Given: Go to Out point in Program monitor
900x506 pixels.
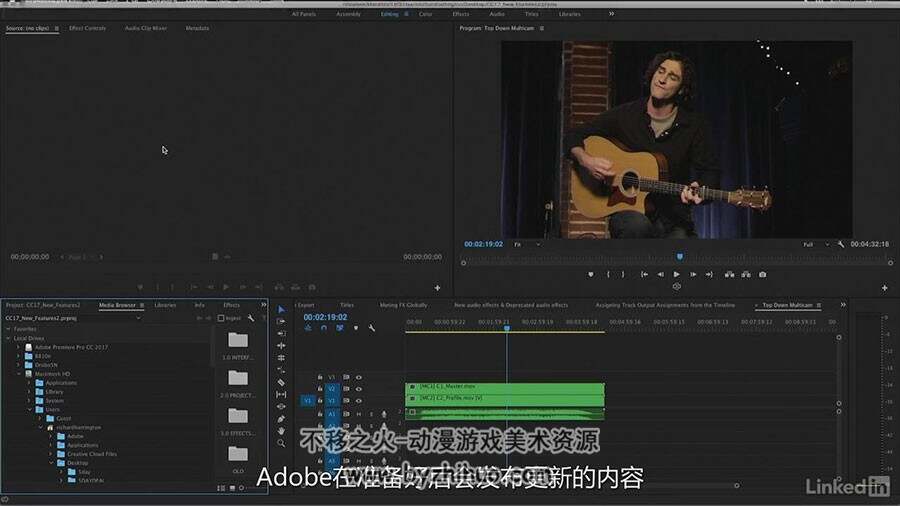Looking at the screenshot, I should pyautogui.click(x=709, y=274).
